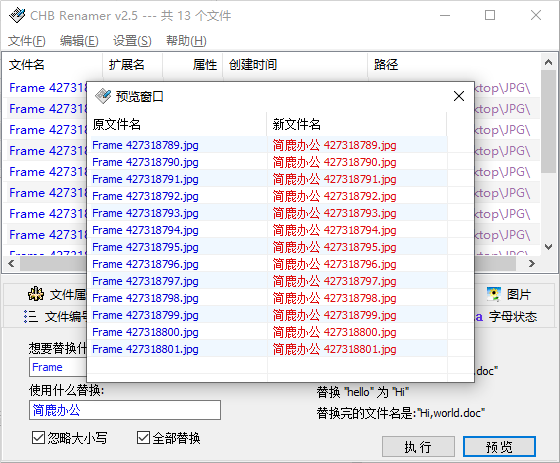
Task: Click the 新文件名 column header in preview
Action: tap(357, 124)
